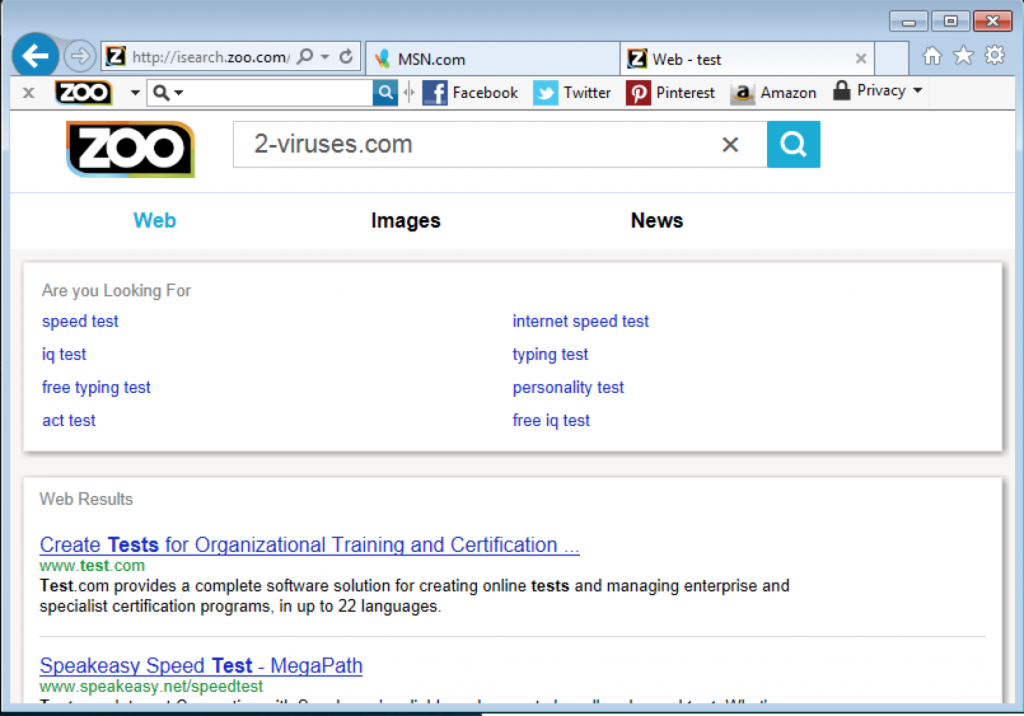Screen dimensions: 1024x716
Task: Open Favorites with the star icon
Action: click(963, 56)
